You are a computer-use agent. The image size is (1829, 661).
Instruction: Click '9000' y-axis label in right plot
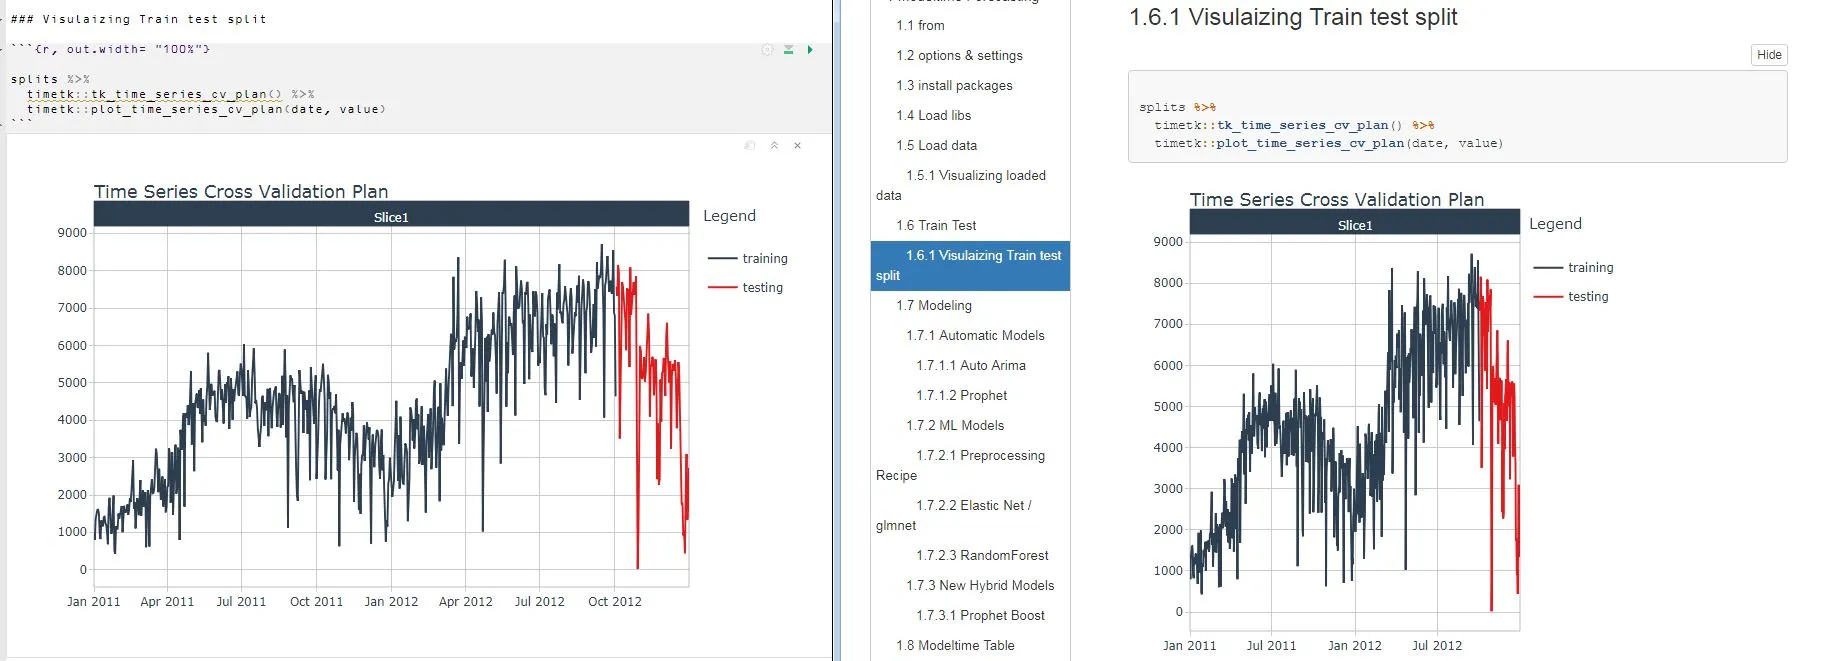point(1168,241)
